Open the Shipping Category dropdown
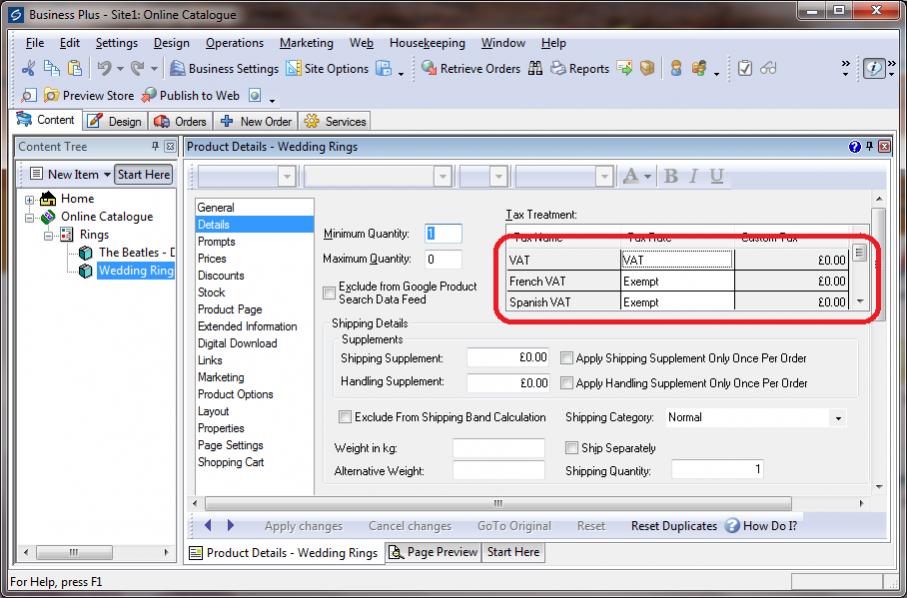Viewport: 907px width, 598px height. [838, 418]
